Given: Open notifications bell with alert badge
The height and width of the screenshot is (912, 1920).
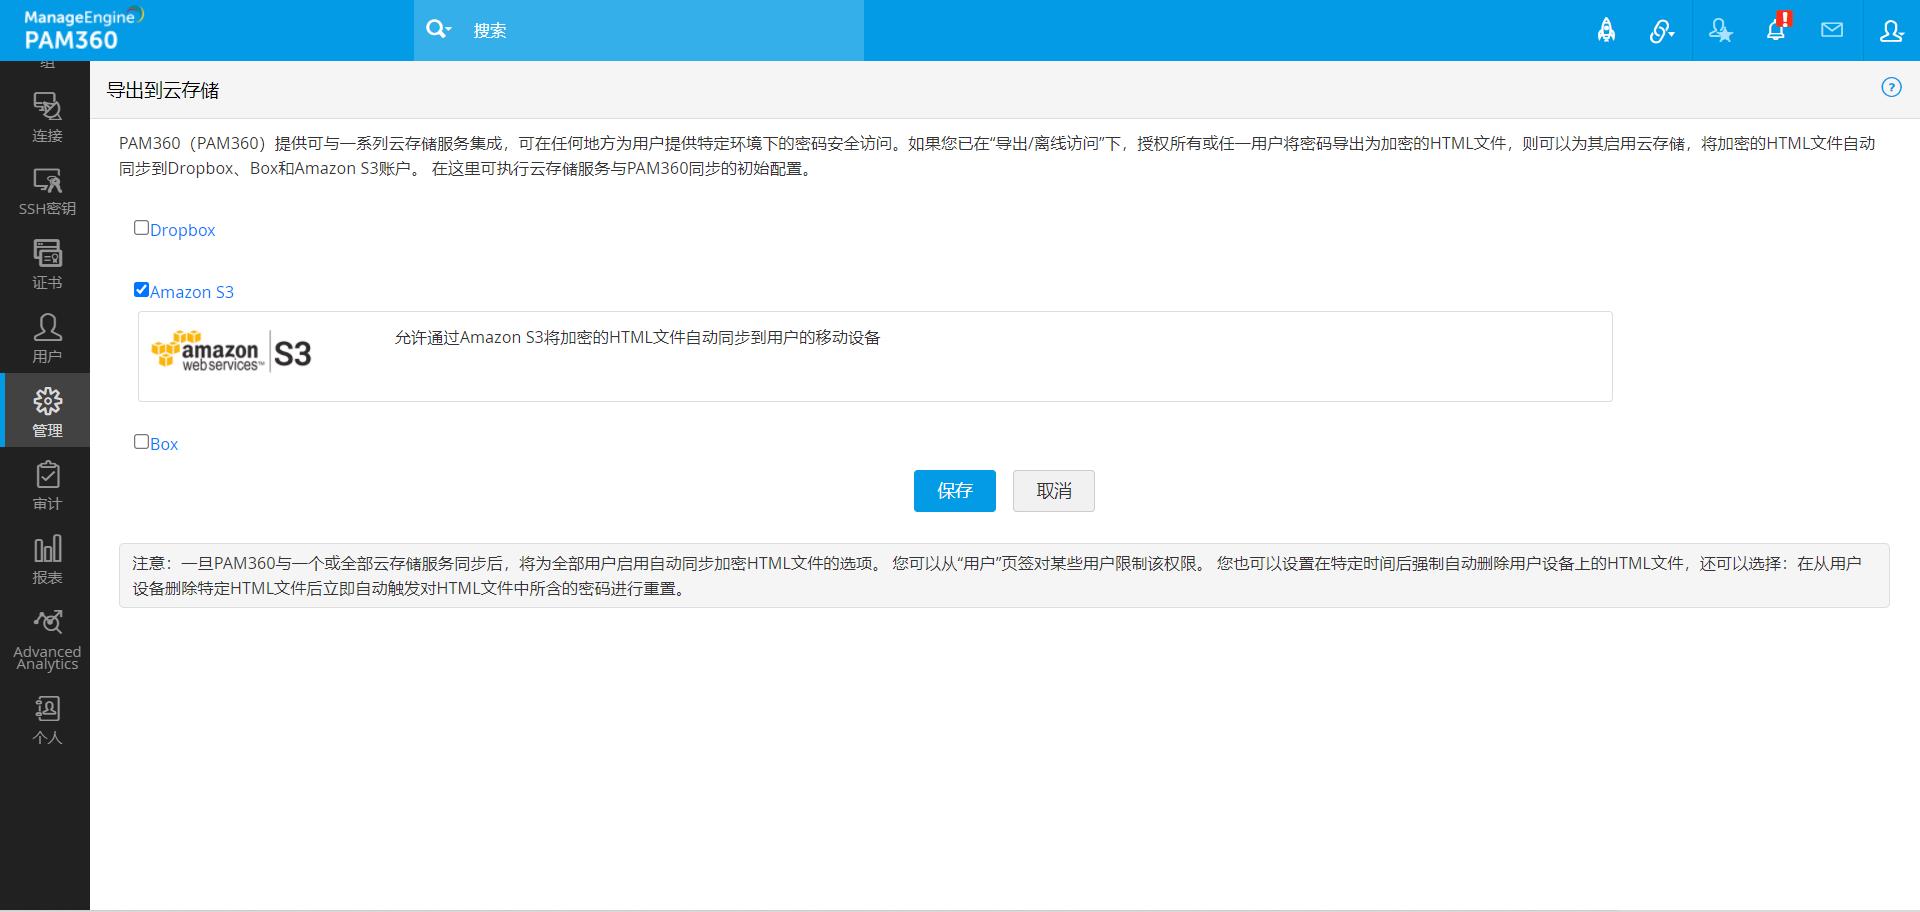Looking at the screenshot, I should click(1777, 29).
